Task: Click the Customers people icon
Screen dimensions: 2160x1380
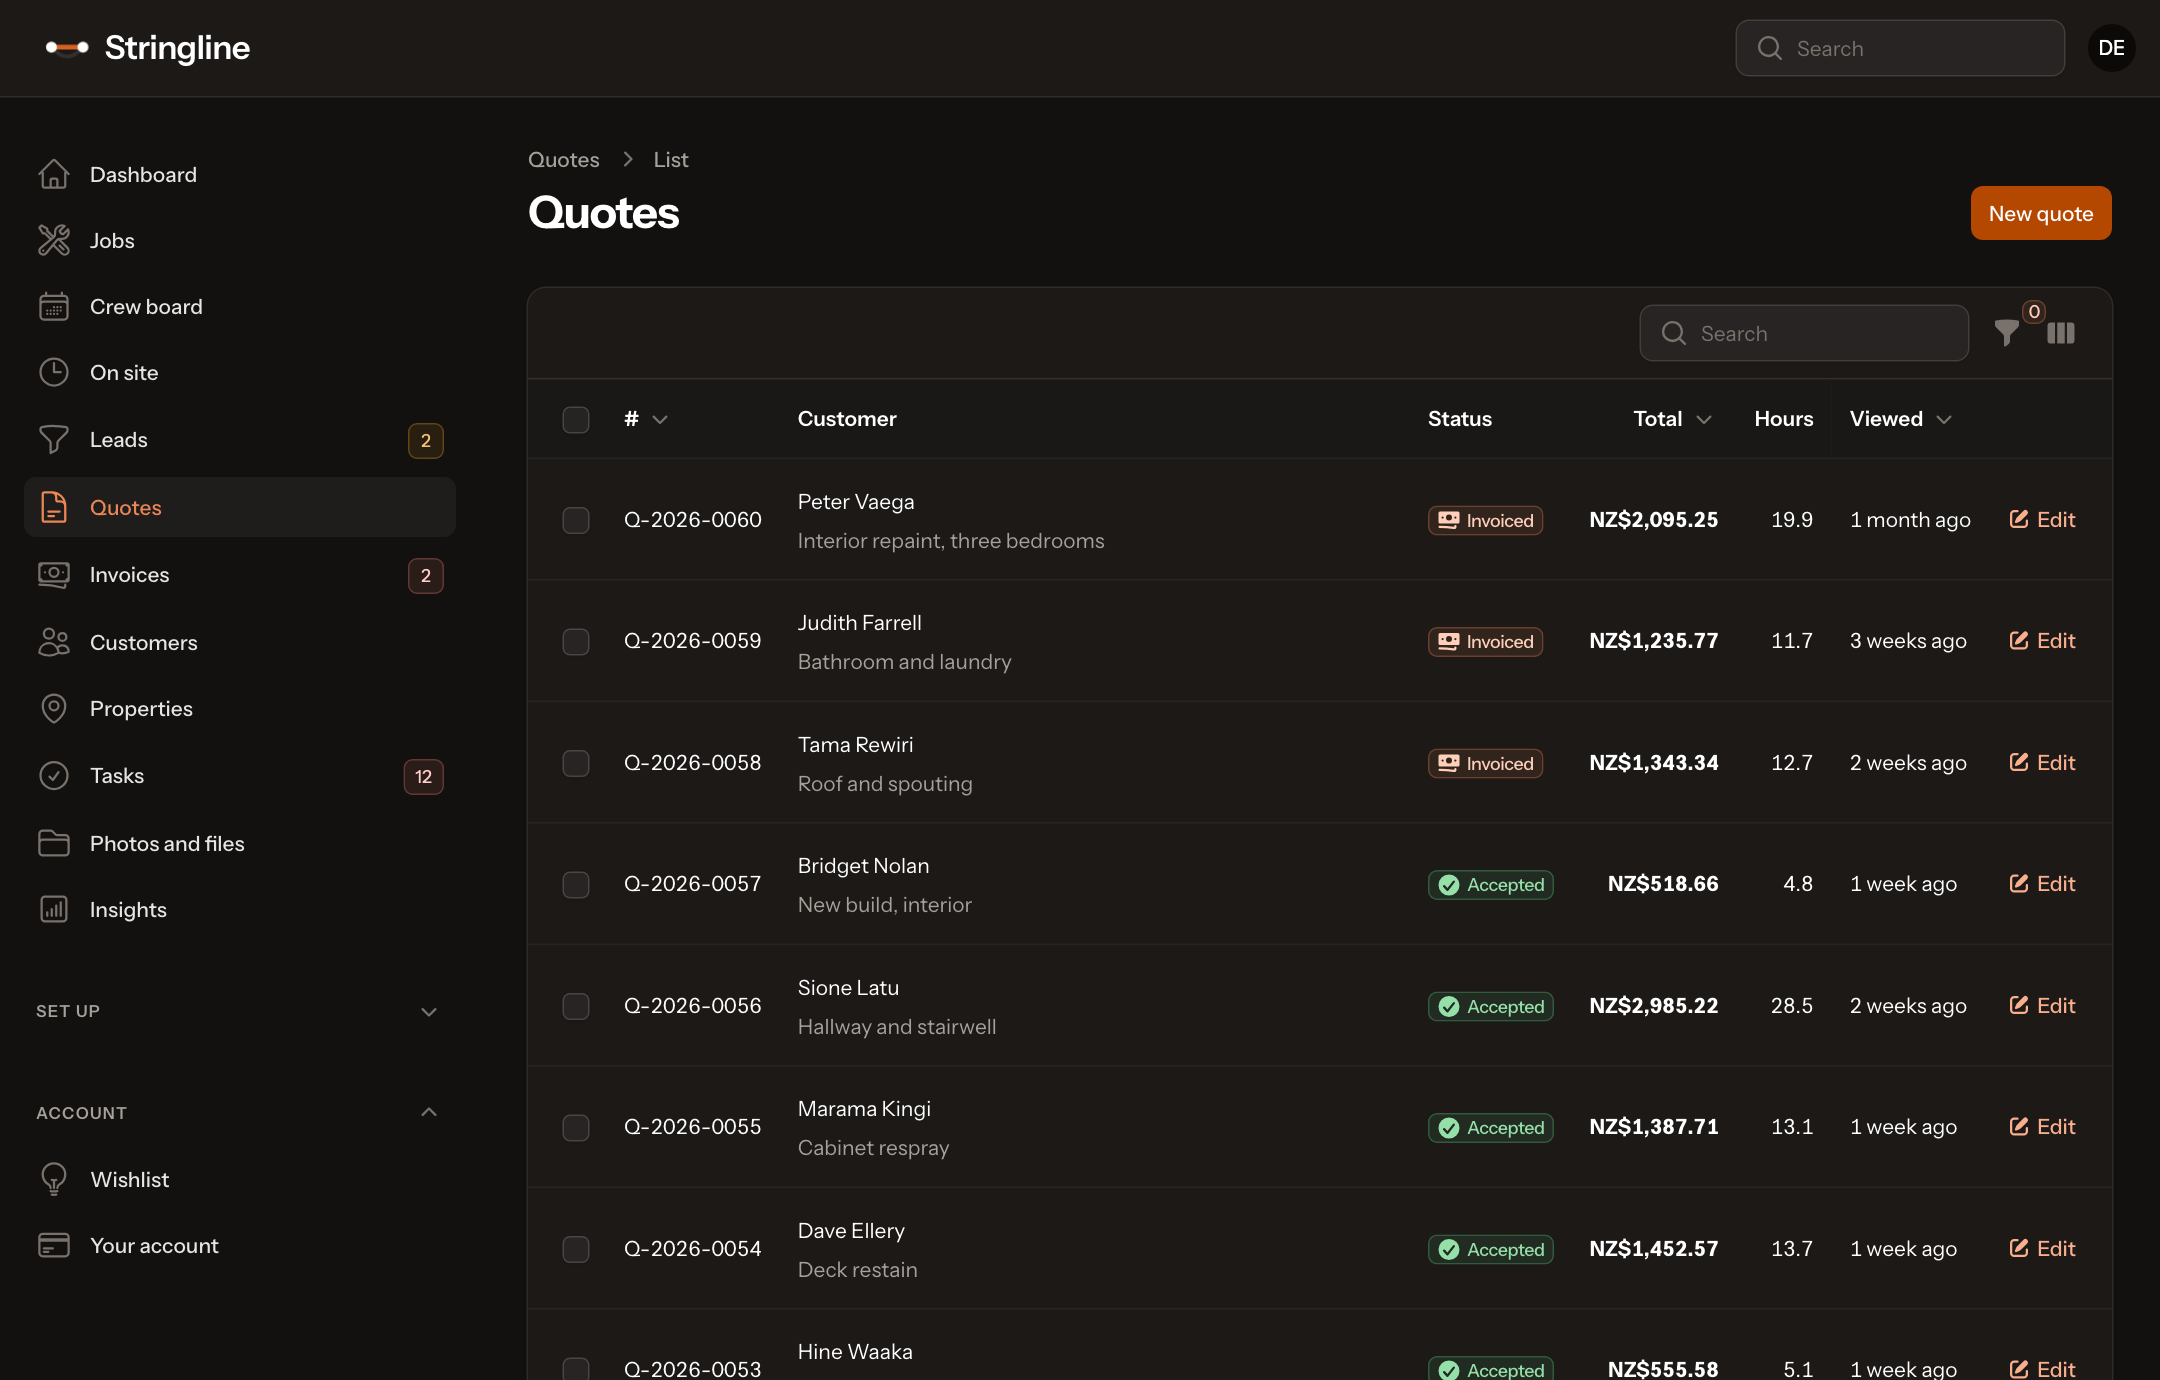Action: pyautogui.click(x=54, y=642)
